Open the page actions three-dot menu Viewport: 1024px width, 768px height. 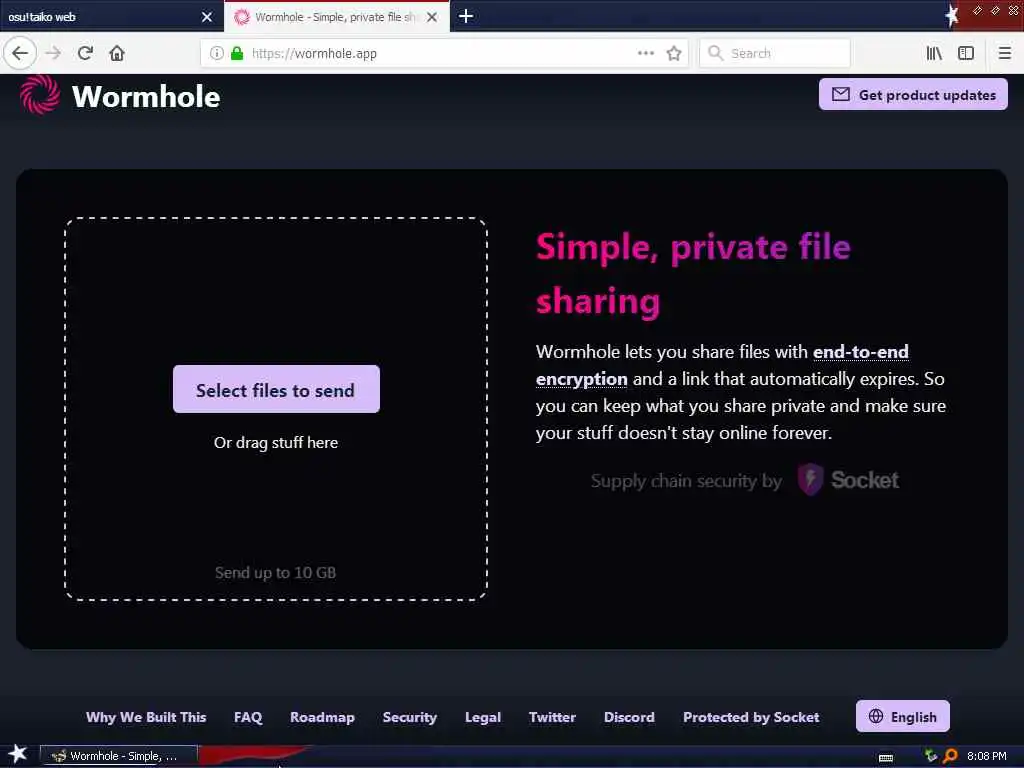[646, 53]
